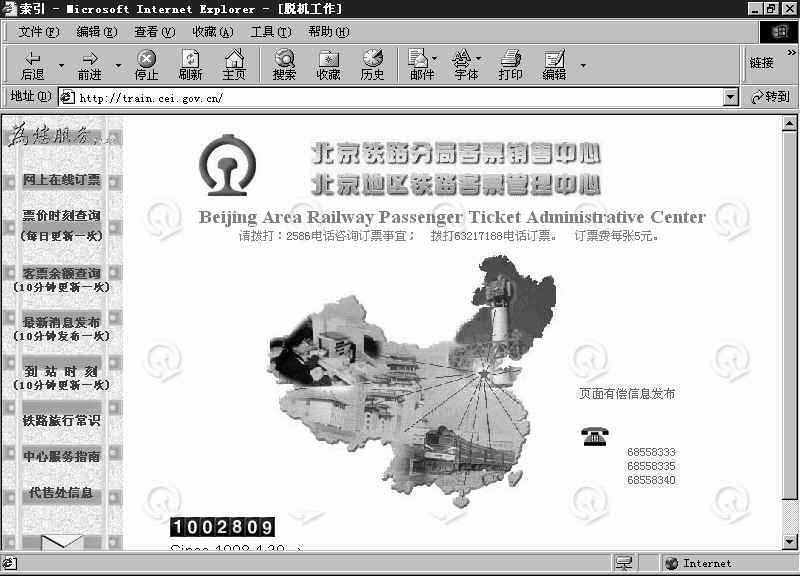Open the 查看 (View) menu

coord(152,31)
